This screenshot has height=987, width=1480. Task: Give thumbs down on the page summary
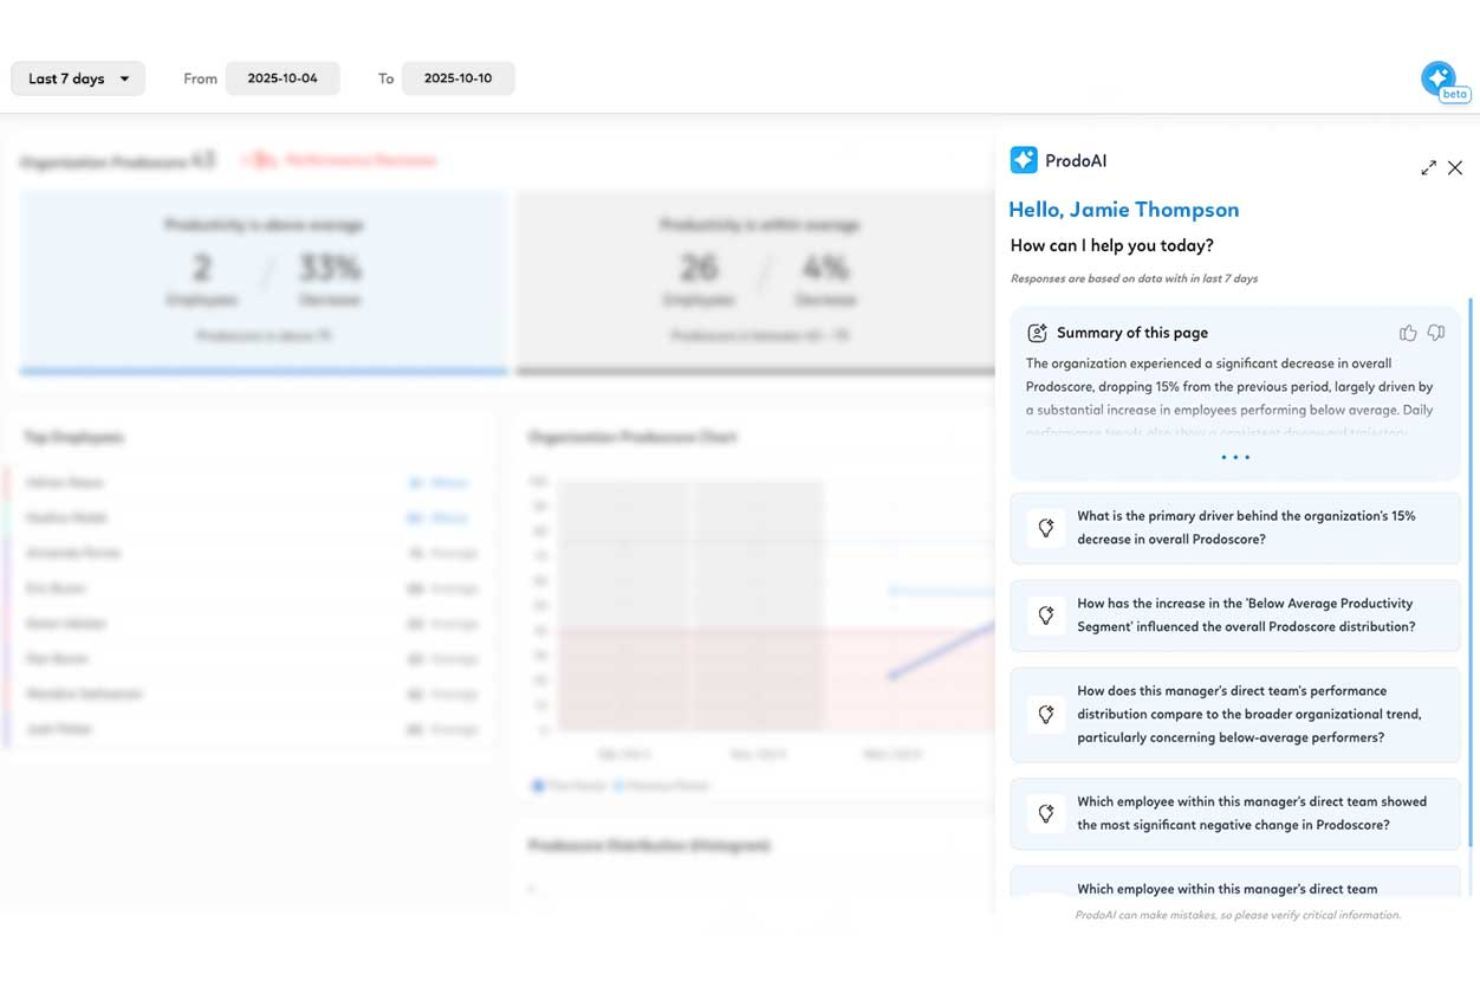[1436, 333]
